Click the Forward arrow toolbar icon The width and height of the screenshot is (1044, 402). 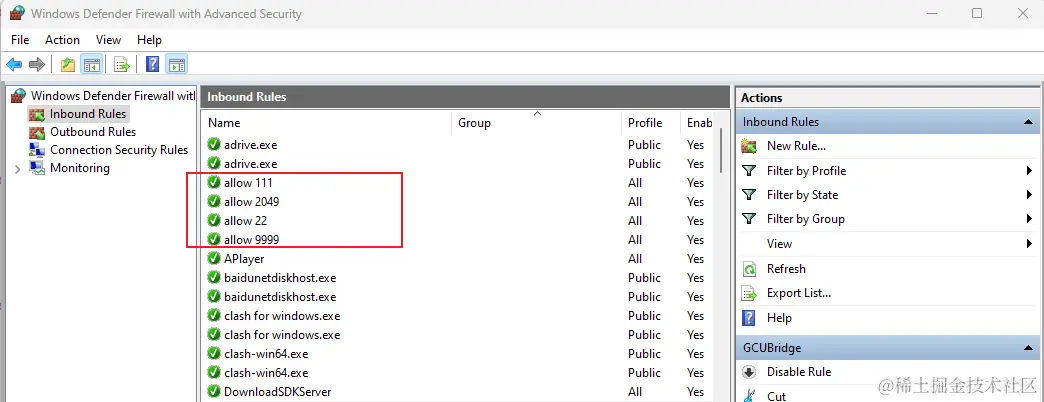coord(37,65)
